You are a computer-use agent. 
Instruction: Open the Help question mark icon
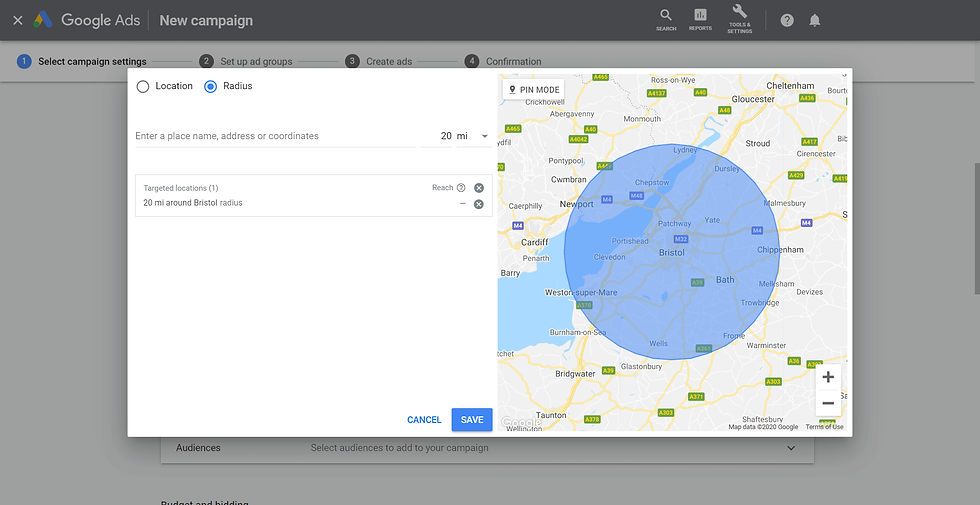tap(787, 20)
